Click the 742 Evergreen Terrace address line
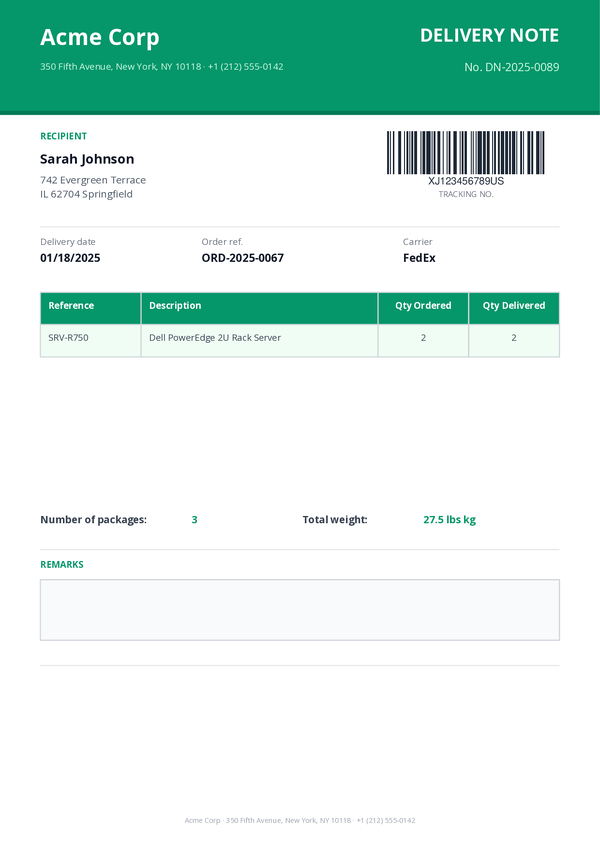Image resolution: width=600 pixels, height=849 pixels. pyautogui.click(x=93, y=180)
